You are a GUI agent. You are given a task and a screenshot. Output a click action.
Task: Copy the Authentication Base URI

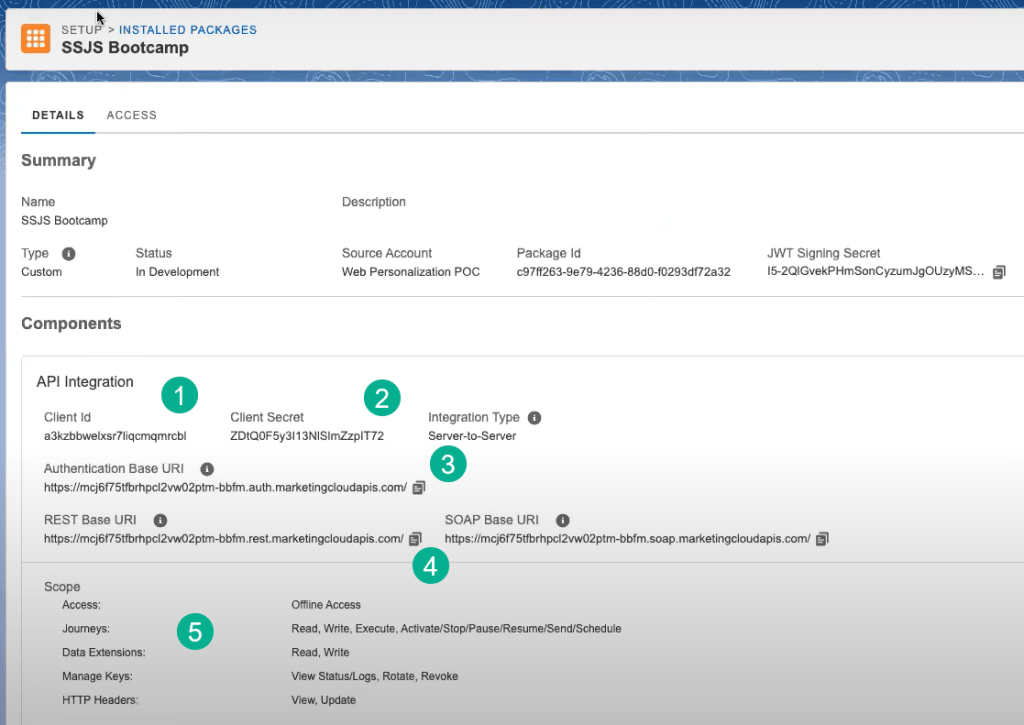point(419,488)
